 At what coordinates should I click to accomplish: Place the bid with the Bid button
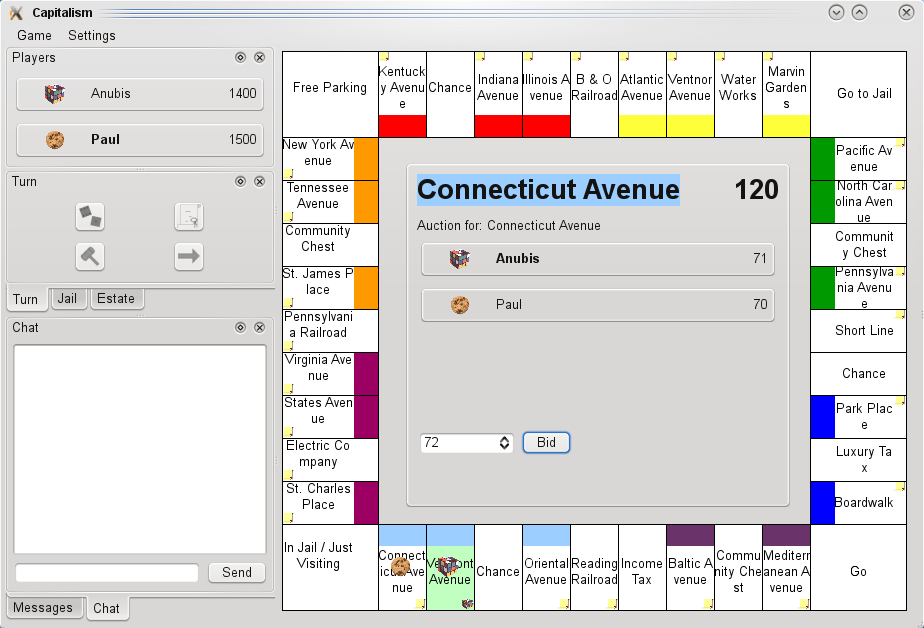coord(546,442)
